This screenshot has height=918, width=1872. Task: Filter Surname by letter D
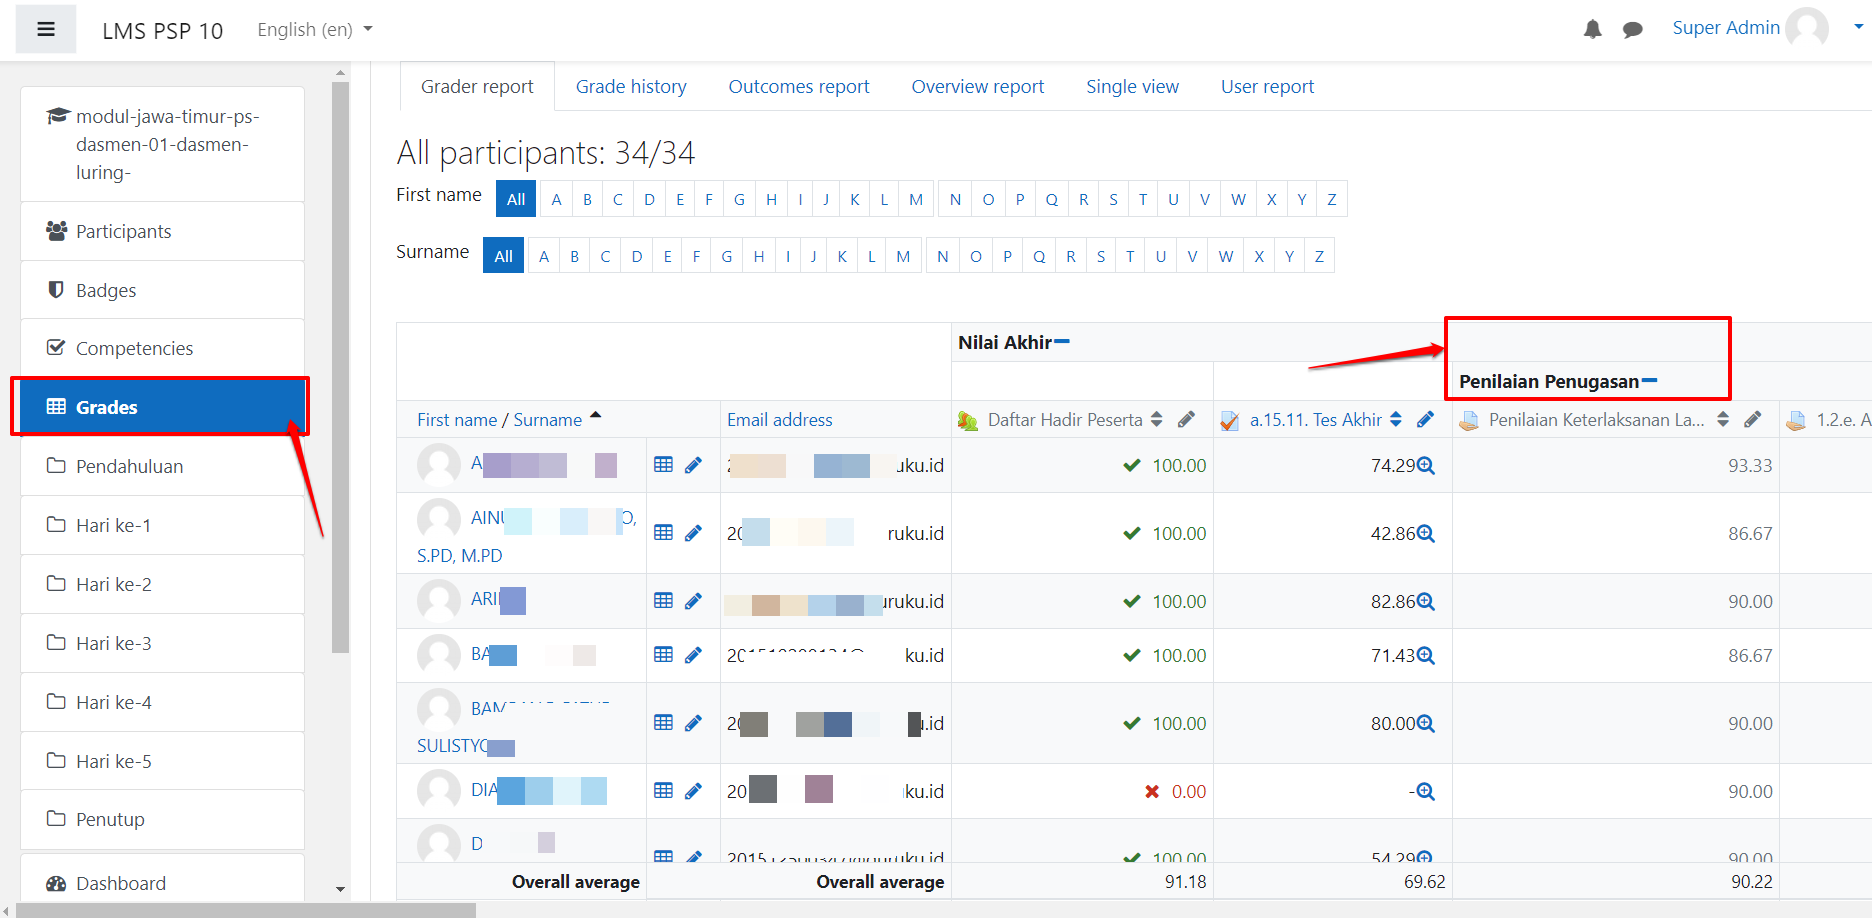click(x=637, y=256)
